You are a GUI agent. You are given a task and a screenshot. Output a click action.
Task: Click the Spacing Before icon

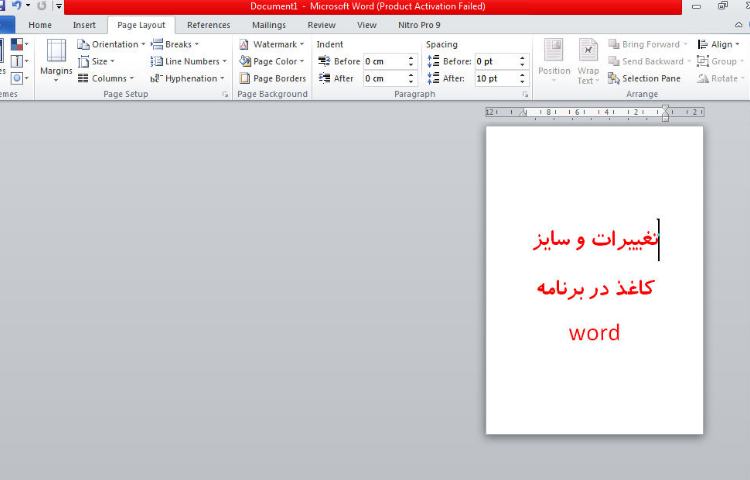tap(433, 61)
